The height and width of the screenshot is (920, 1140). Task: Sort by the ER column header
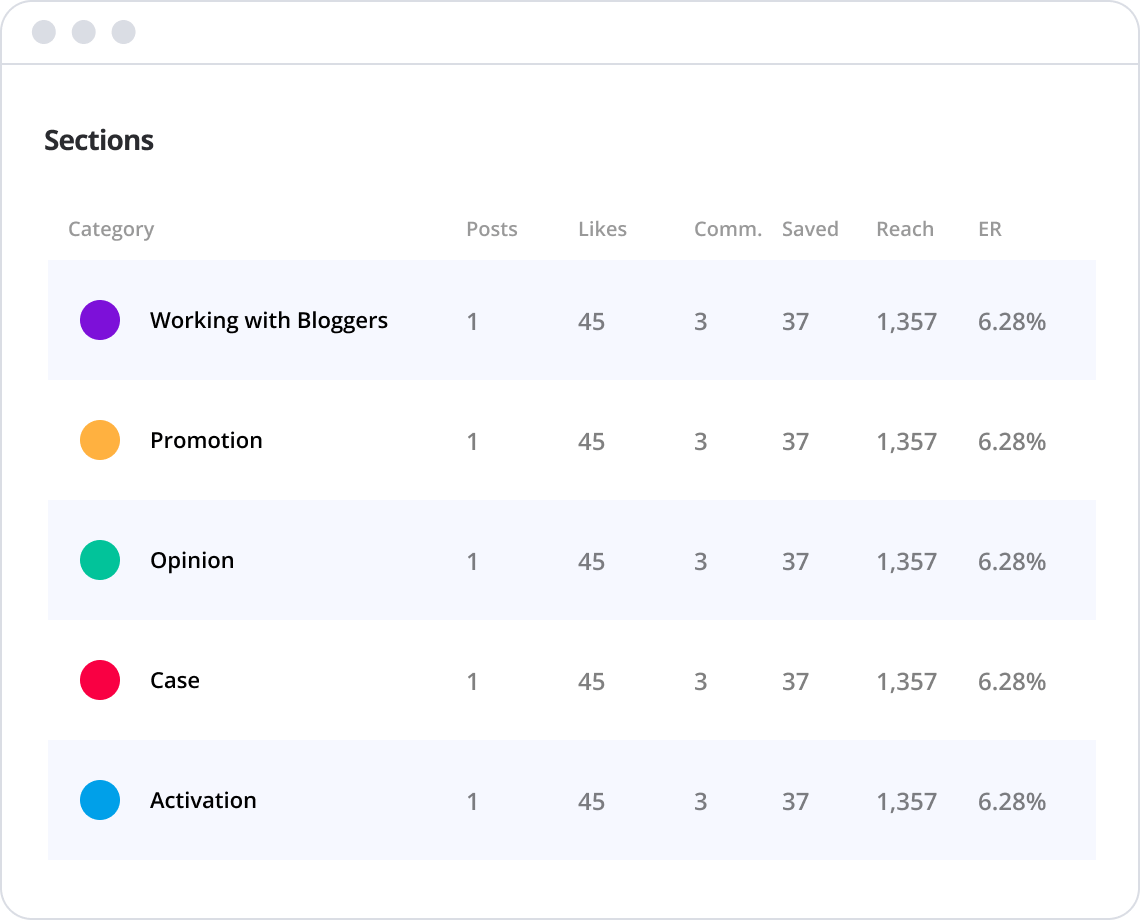pyautogui.click(x=990, y=229)
